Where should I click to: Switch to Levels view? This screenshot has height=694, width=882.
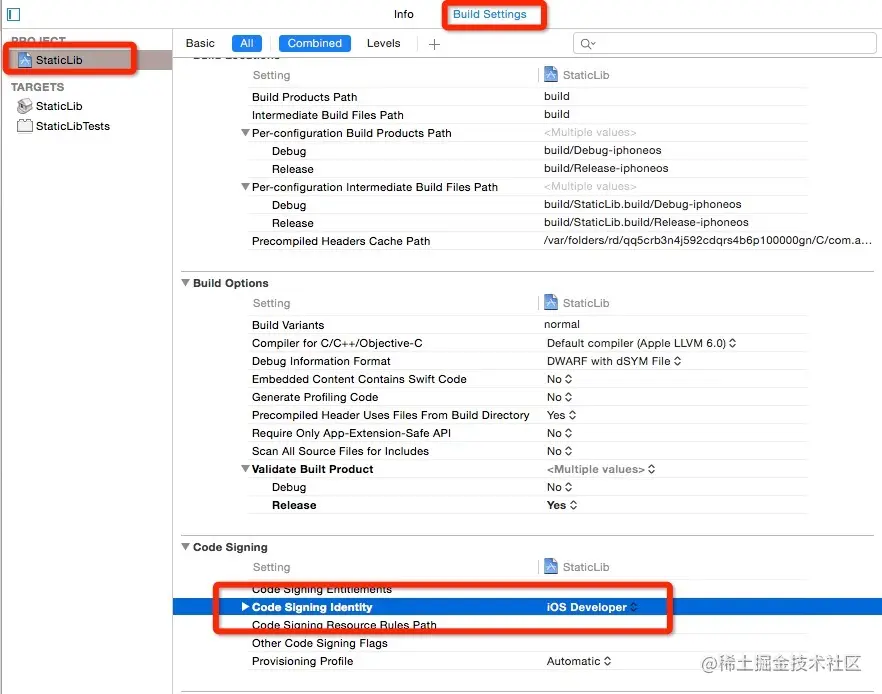click(383, 43)
